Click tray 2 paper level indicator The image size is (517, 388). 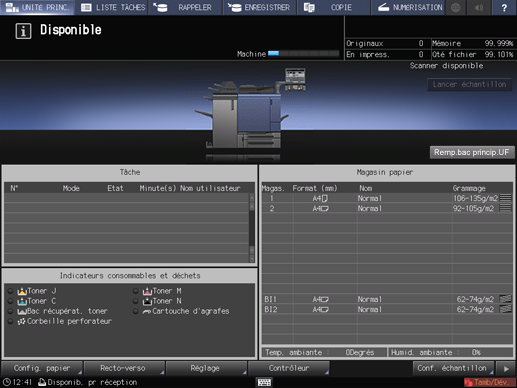(505, 208)
